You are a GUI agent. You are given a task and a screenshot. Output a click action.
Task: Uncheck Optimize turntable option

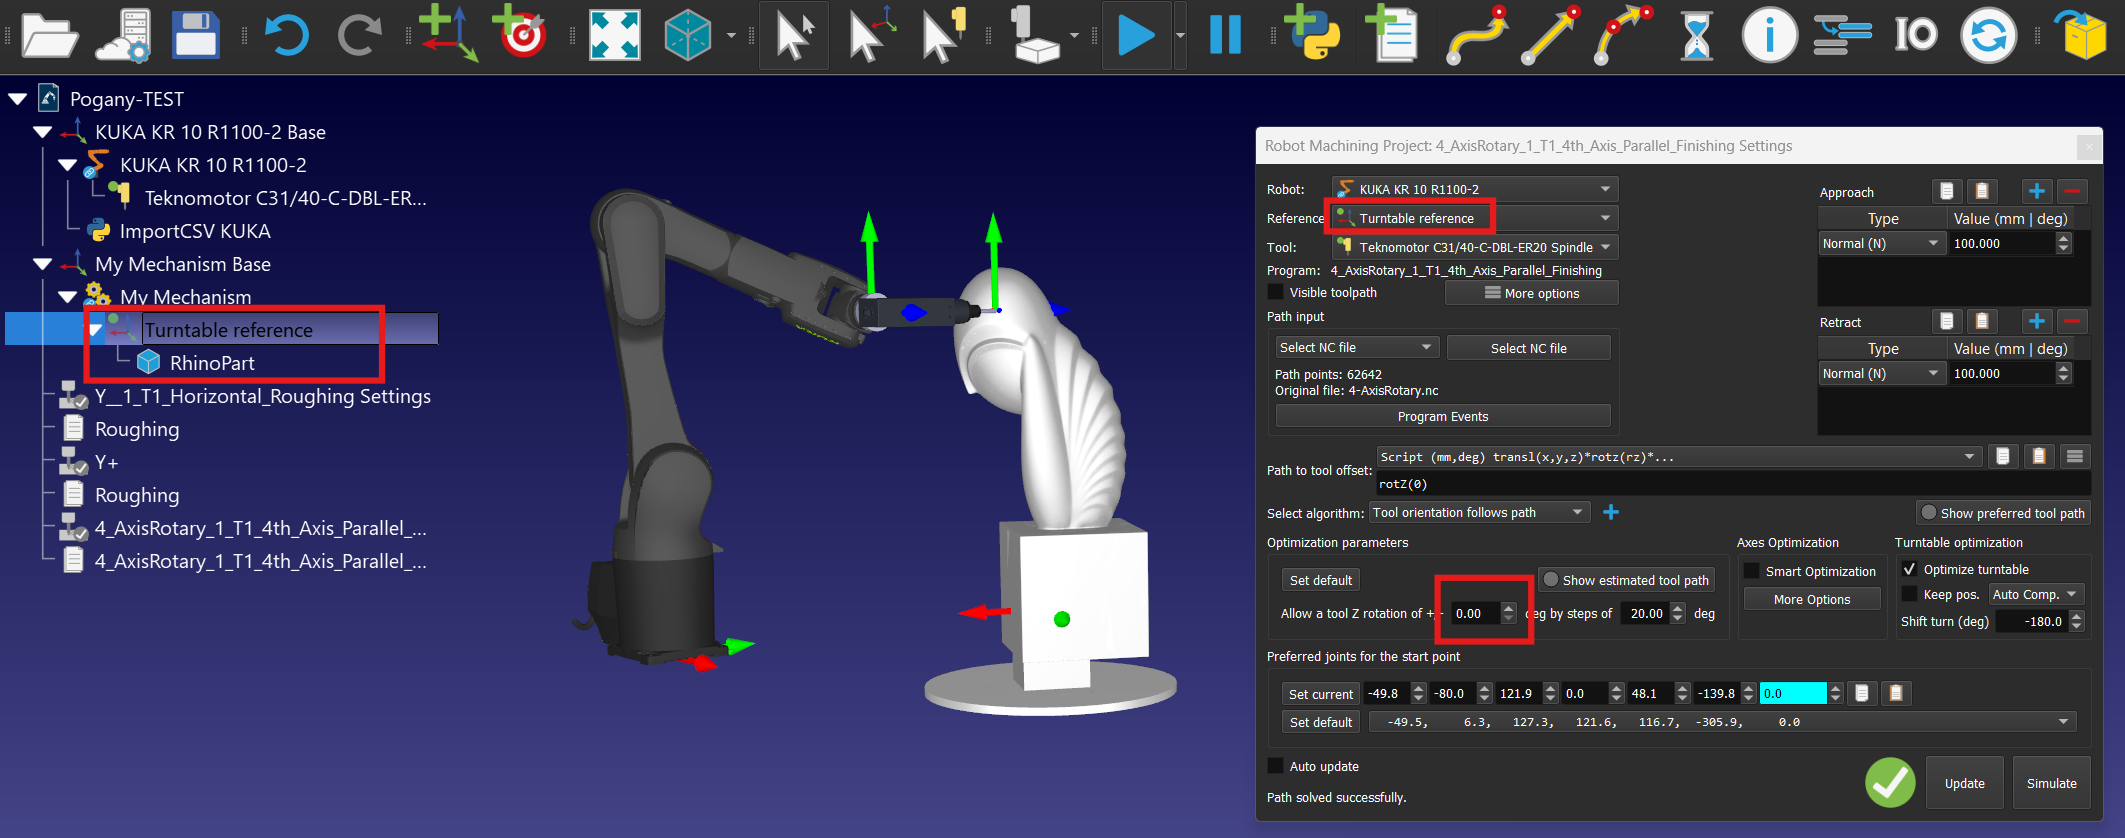point(1909,569)
